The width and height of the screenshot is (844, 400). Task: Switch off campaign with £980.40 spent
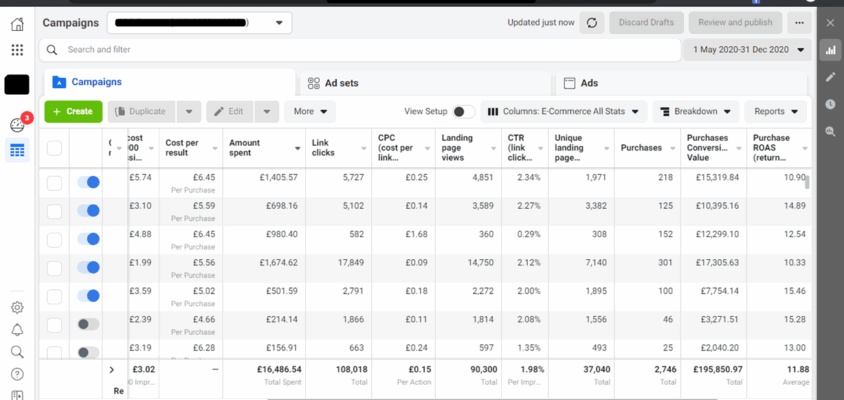click(x=88, y=239)
